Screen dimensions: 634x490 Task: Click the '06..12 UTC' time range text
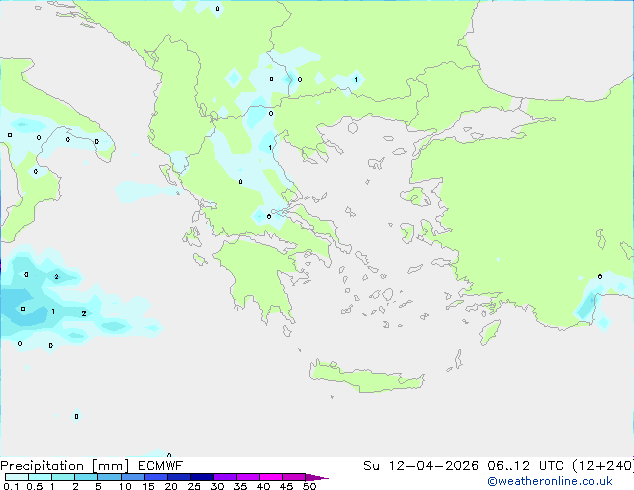525,466
